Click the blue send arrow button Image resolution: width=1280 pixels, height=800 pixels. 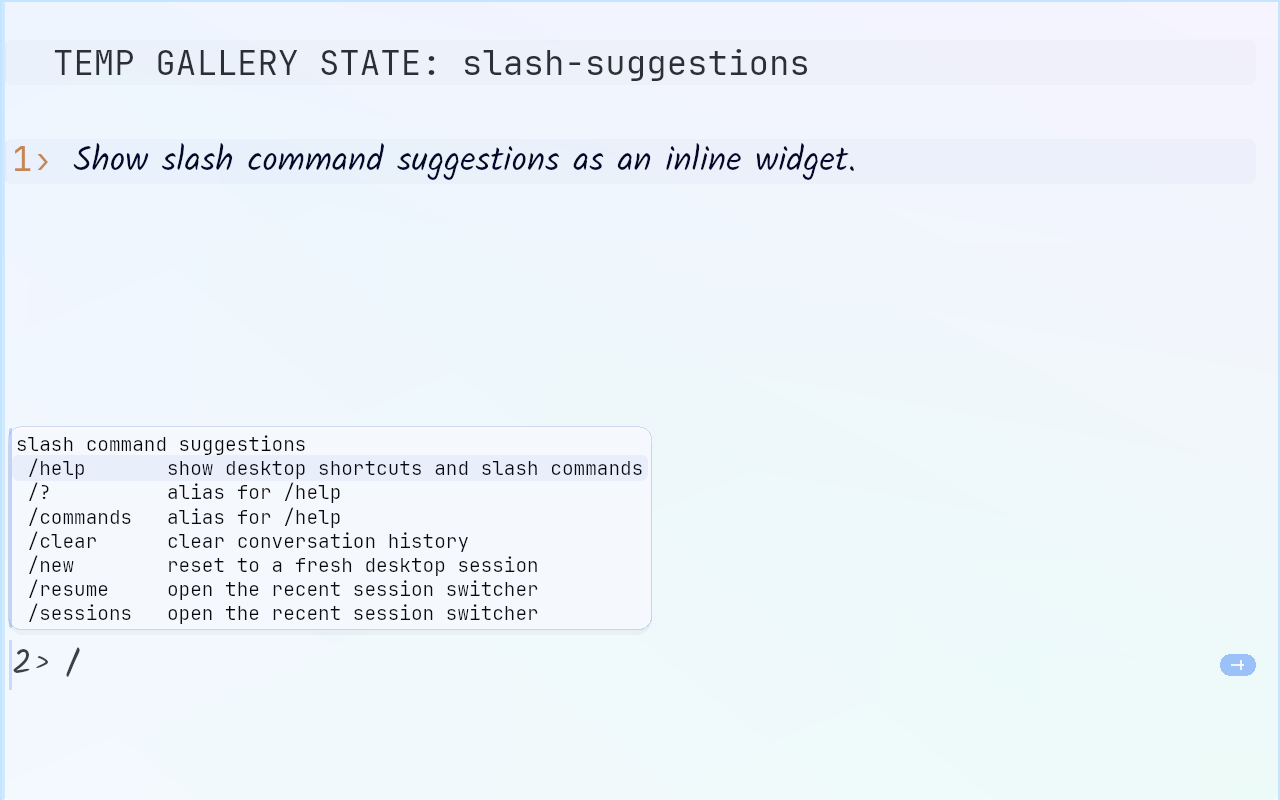(1237, 665)
